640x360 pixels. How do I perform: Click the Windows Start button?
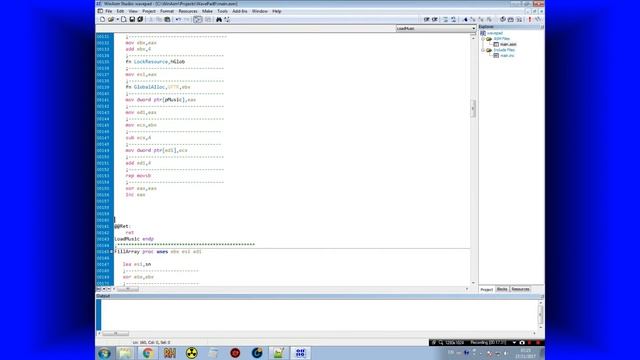click(104, 353)
